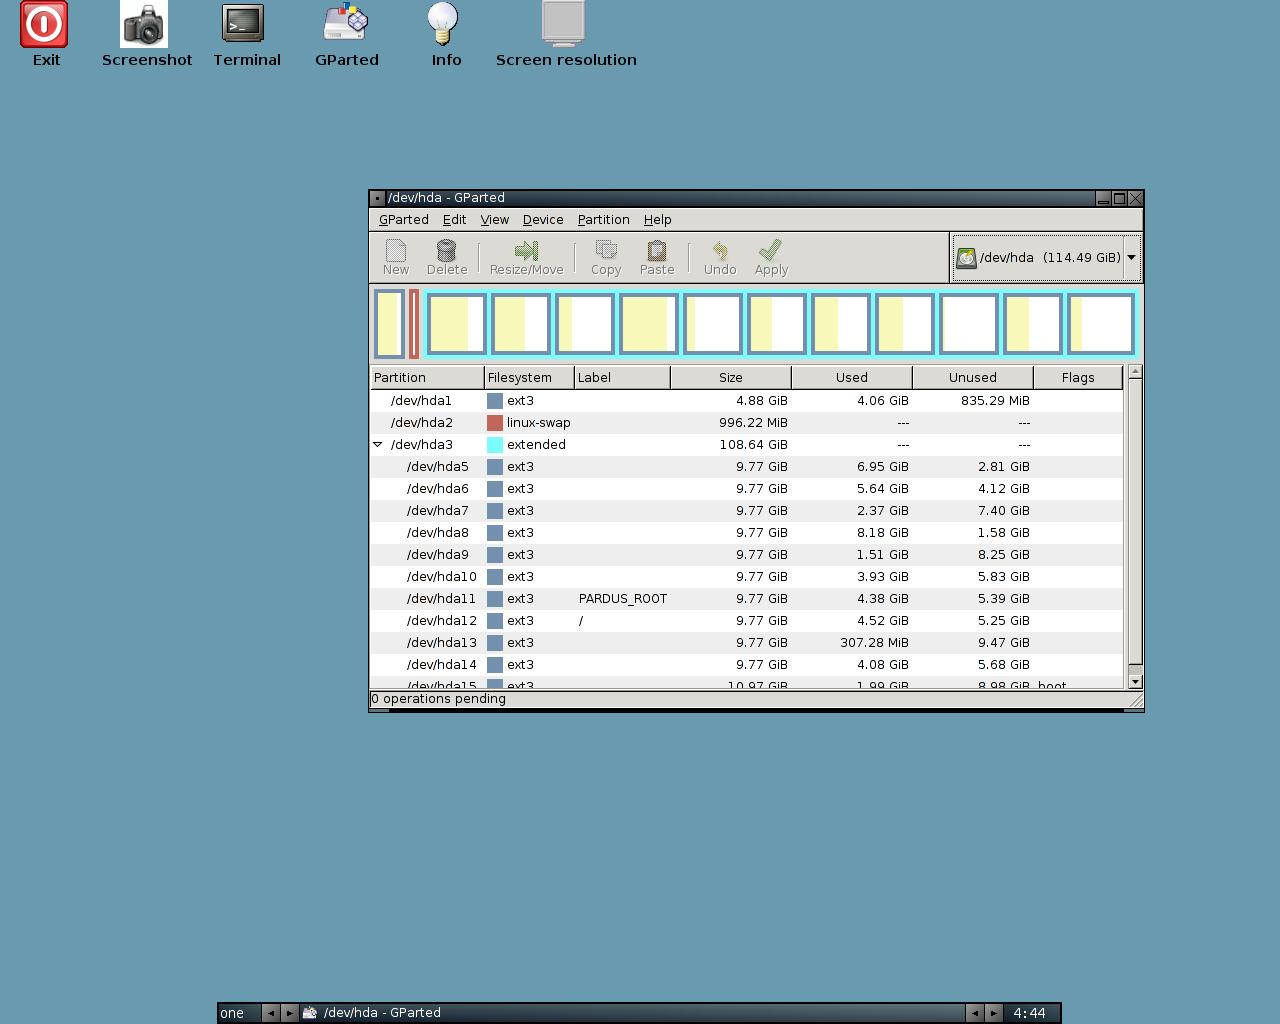Click the Paste toolbar icon

(657, 257)
